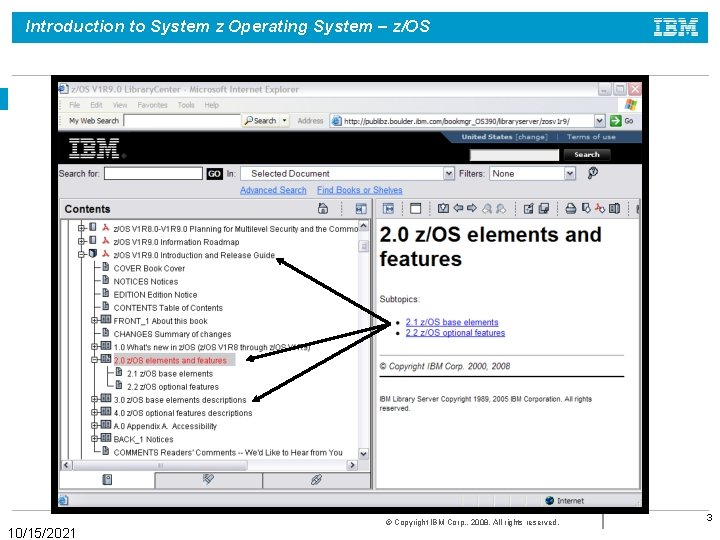The width and height of the screenshot is (720, 540).
Task: Open the Edit menu
Action: click(96, 105)
